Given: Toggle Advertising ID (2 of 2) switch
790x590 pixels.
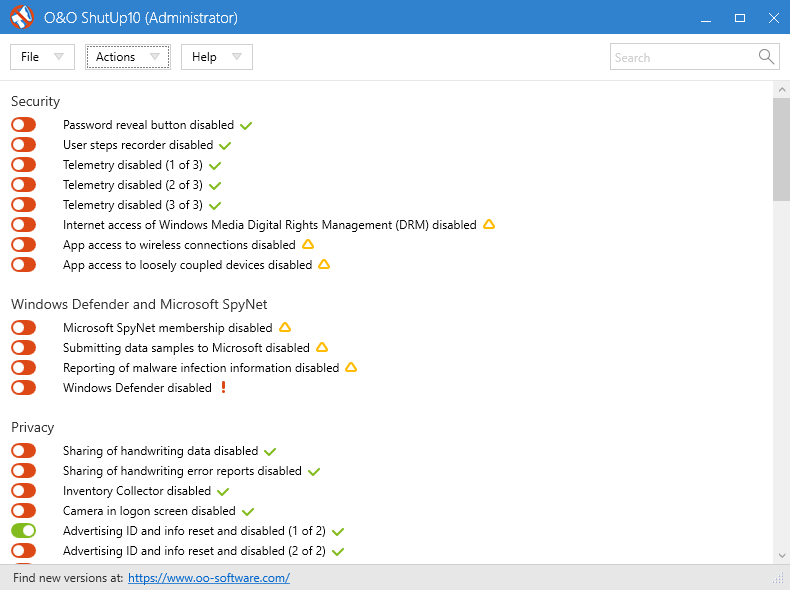Looking at the screenshot, I should tap(24, 551).
